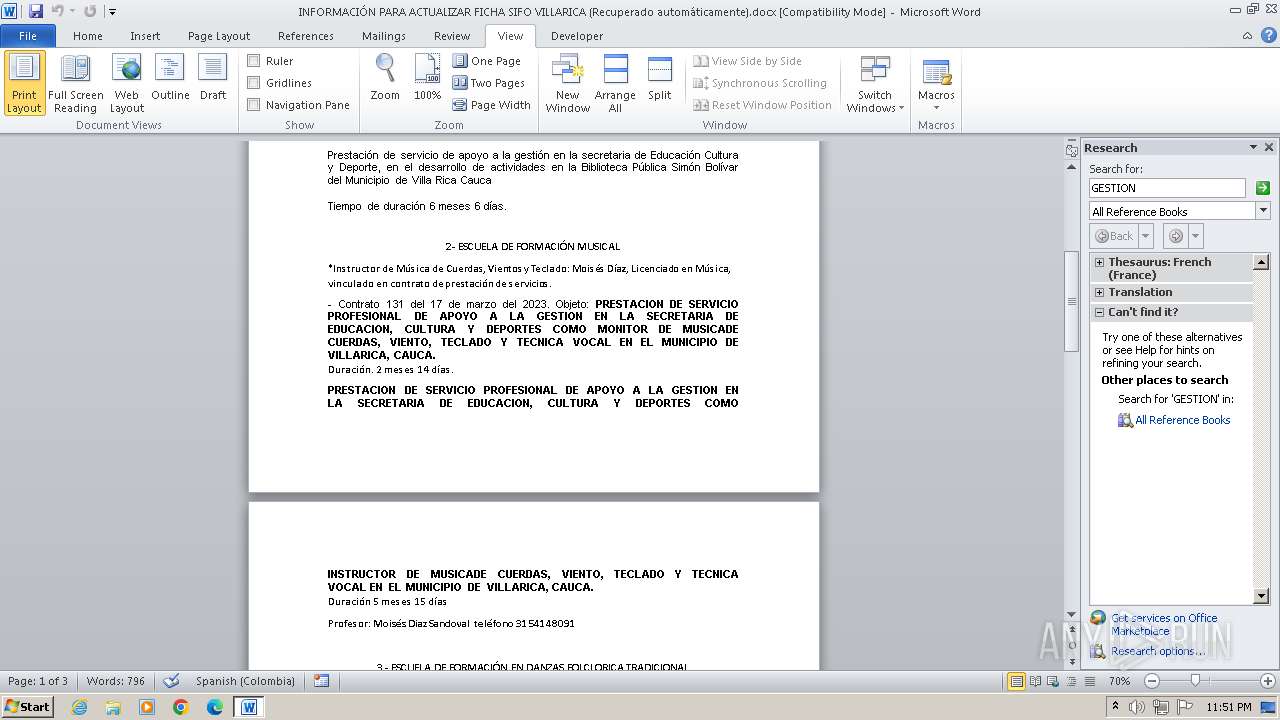
Task: Enable the Ruler checkbox
Action: pyautogui.click(x=254, y=61)
